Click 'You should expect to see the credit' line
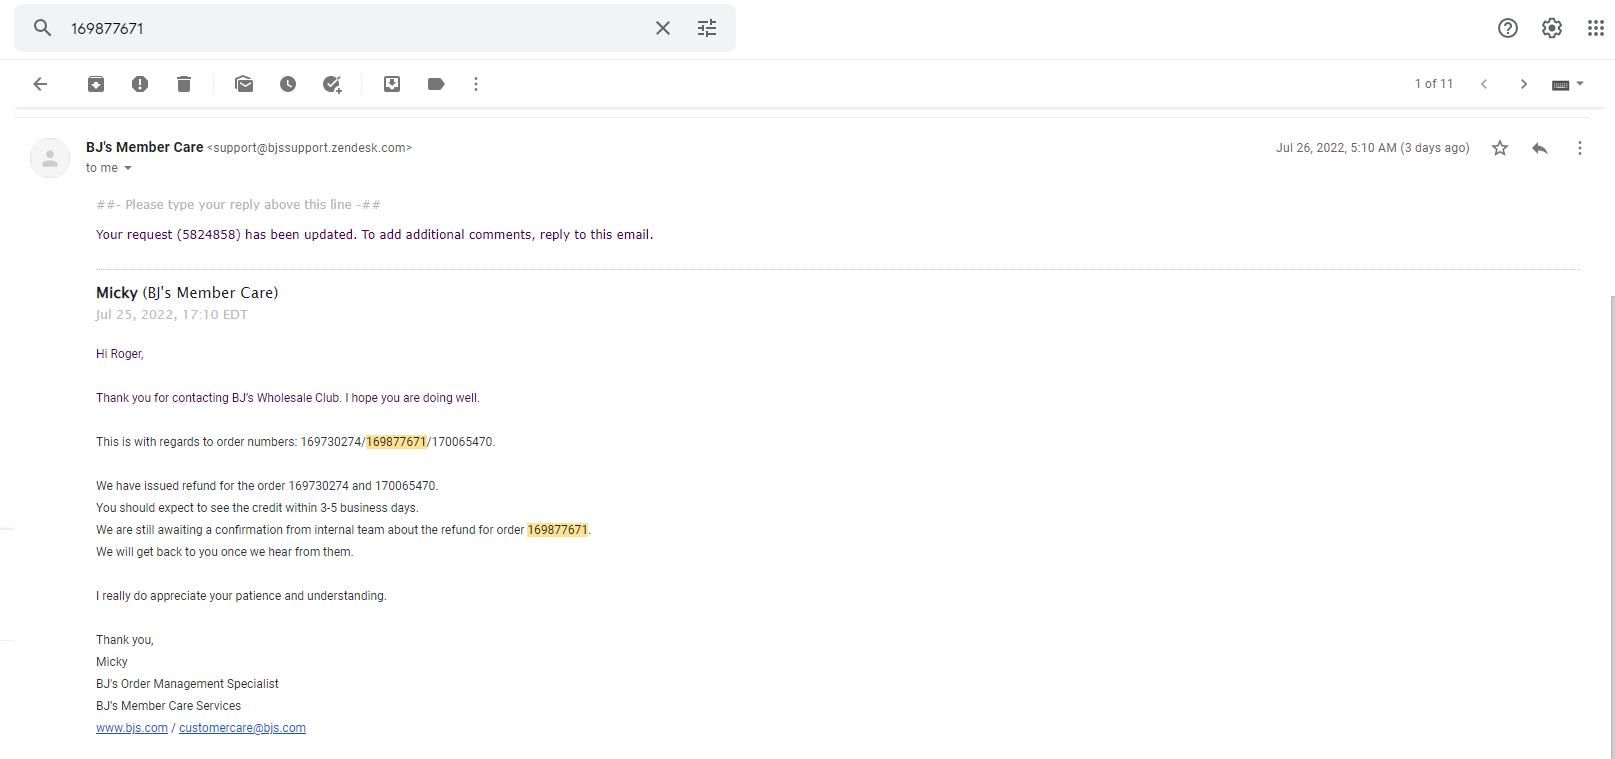Viewport: 1615px width, 759px height. (257, 508)
